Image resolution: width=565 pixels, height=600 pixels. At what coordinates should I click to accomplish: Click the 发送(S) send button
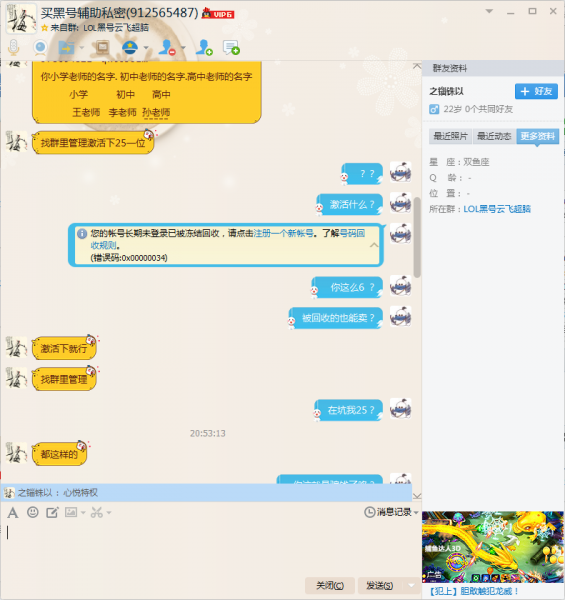(x=379, y=585)
